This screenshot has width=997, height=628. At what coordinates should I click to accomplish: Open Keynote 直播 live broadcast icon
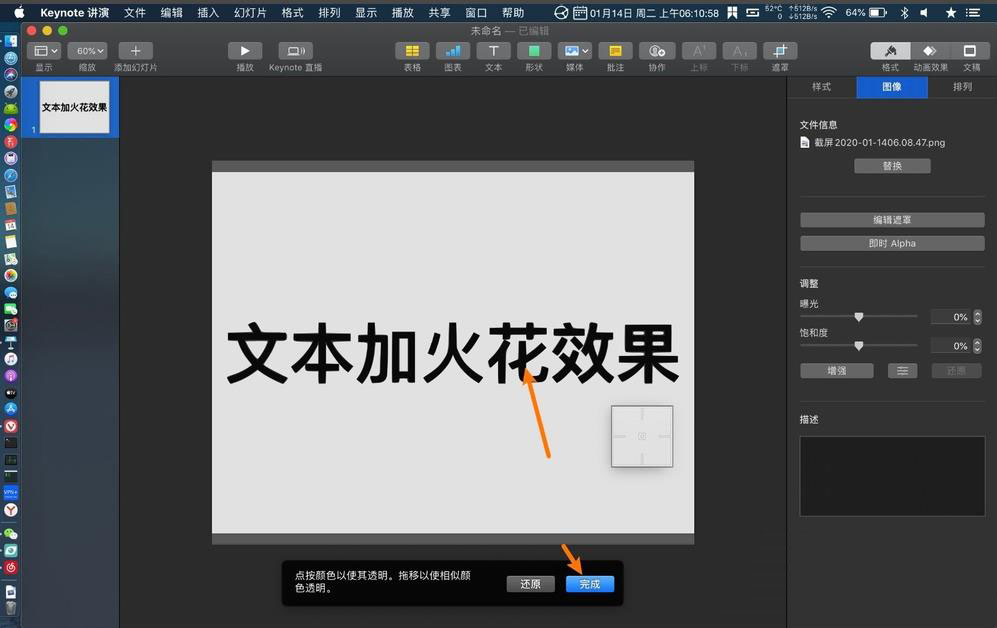click(294, 51)
